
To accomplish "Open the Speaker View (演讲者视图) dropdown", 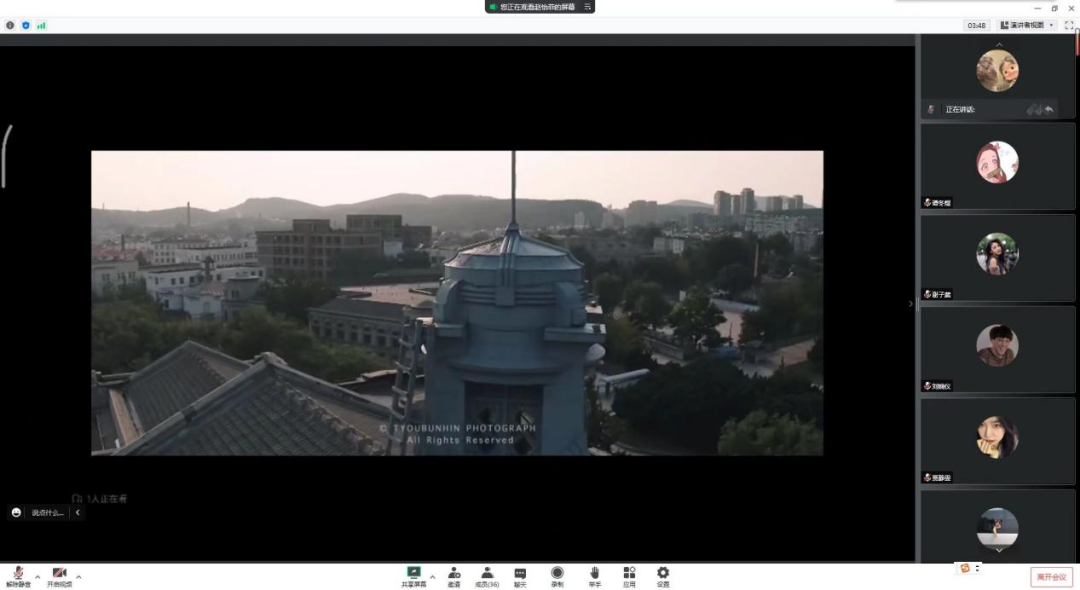I will pyautogui.click(x=1027, y=25).
